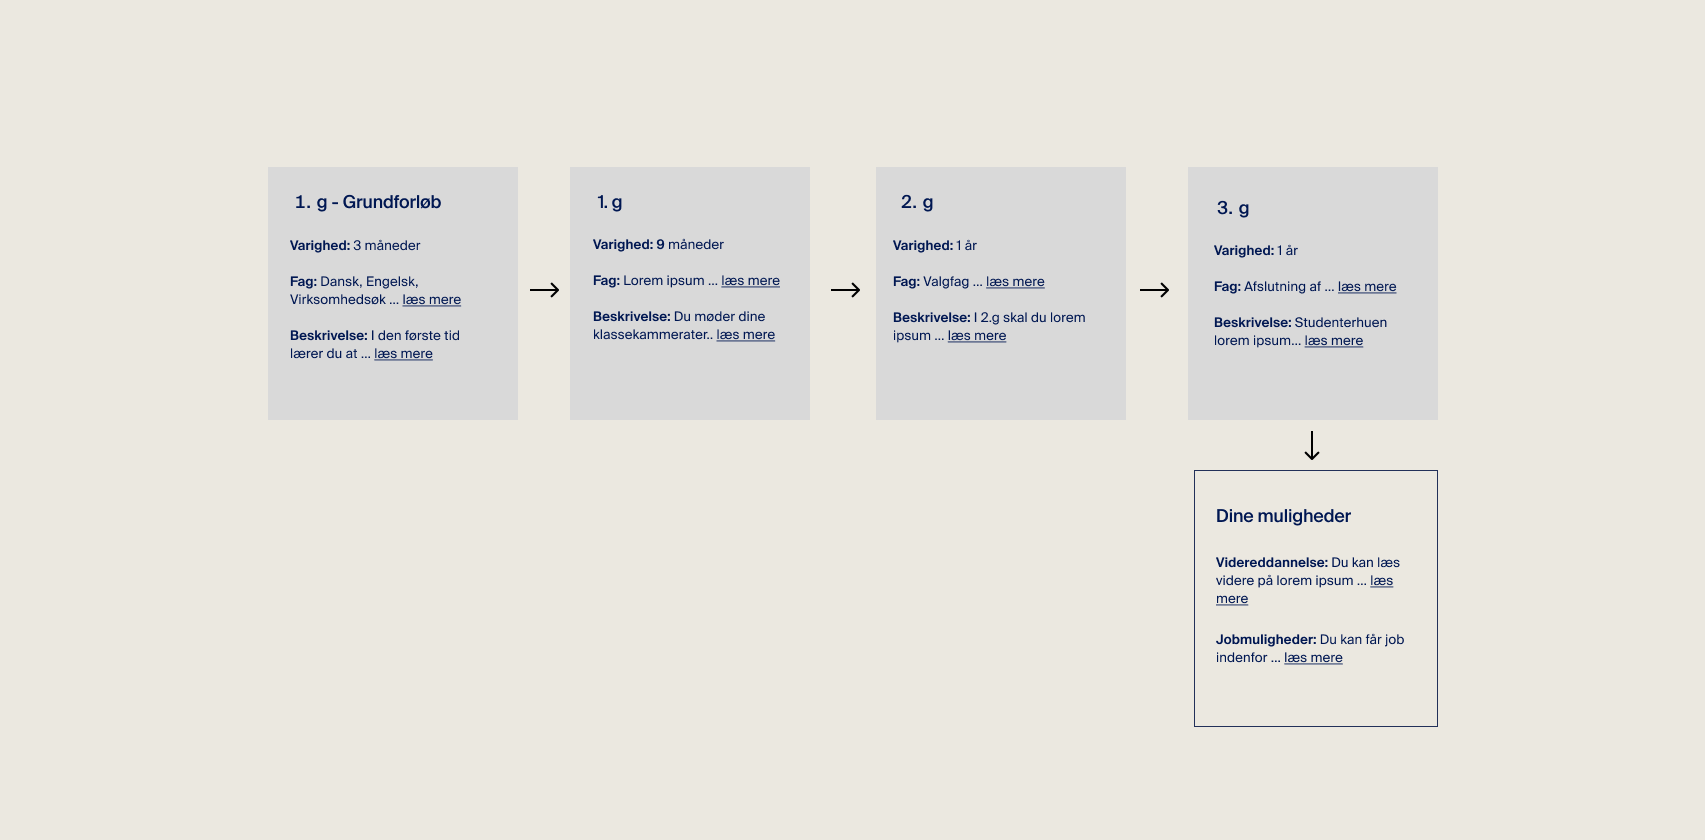
Task: Follow 'læs mere' after klassekammerater text
Action: click(745, 335)
